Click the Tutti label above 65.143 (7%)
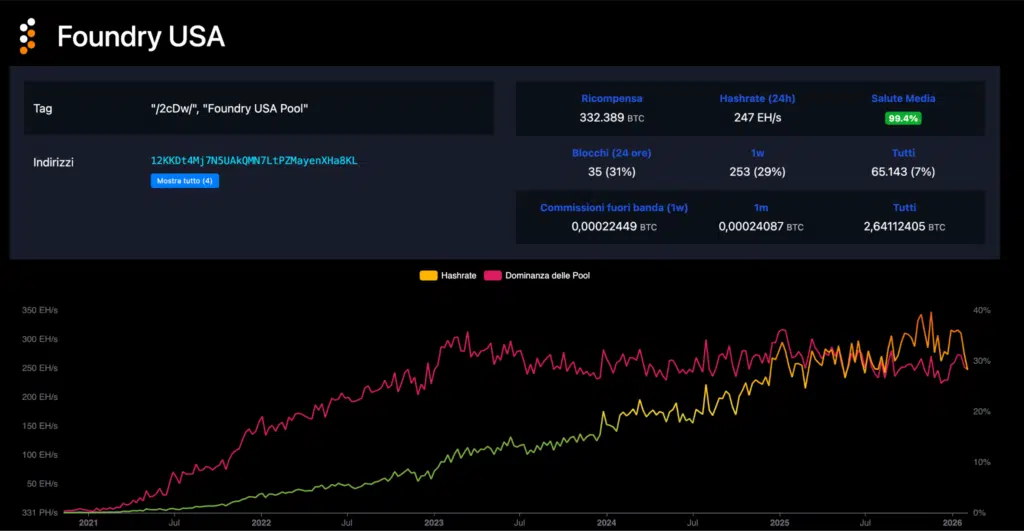Screen dimensions: 1024x531 903,153
